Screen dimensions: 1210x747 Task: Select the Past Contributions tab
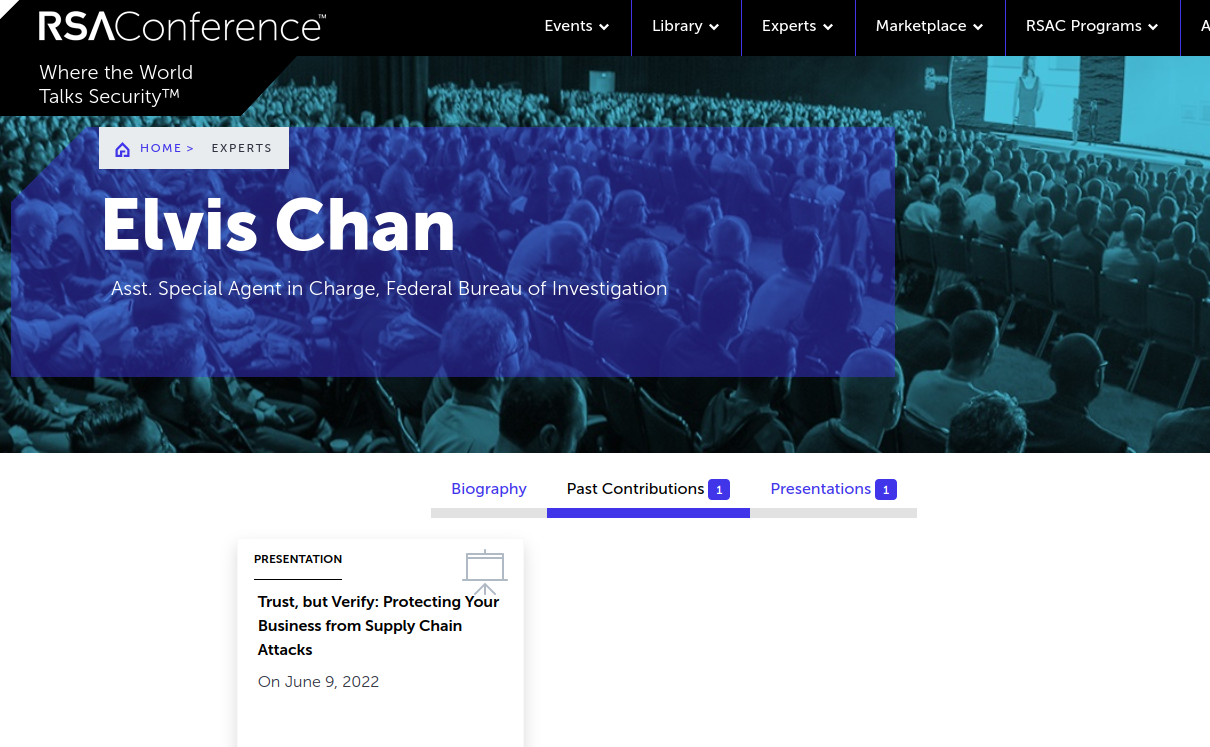point(648,489)
